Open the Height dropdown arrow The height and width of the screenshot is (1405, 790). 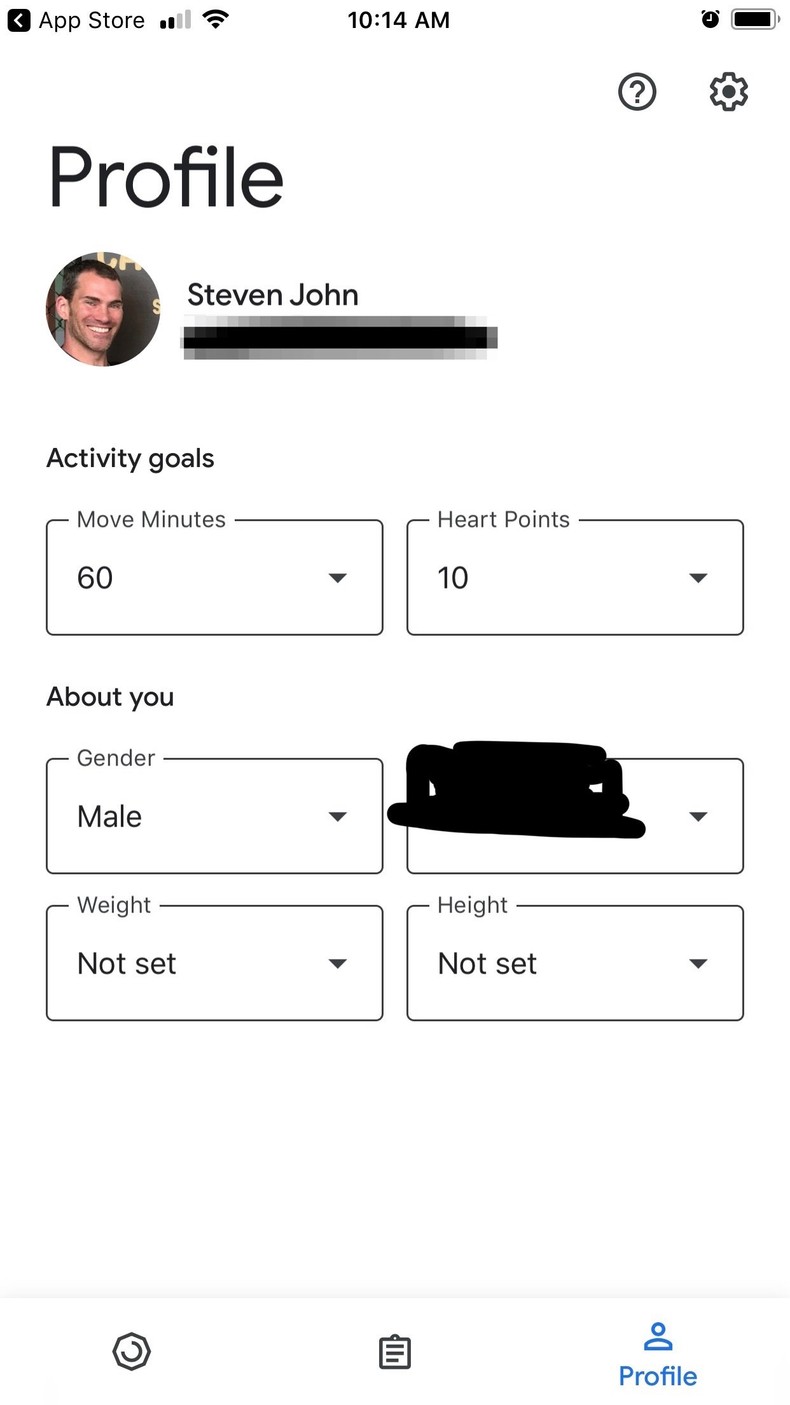698,964
